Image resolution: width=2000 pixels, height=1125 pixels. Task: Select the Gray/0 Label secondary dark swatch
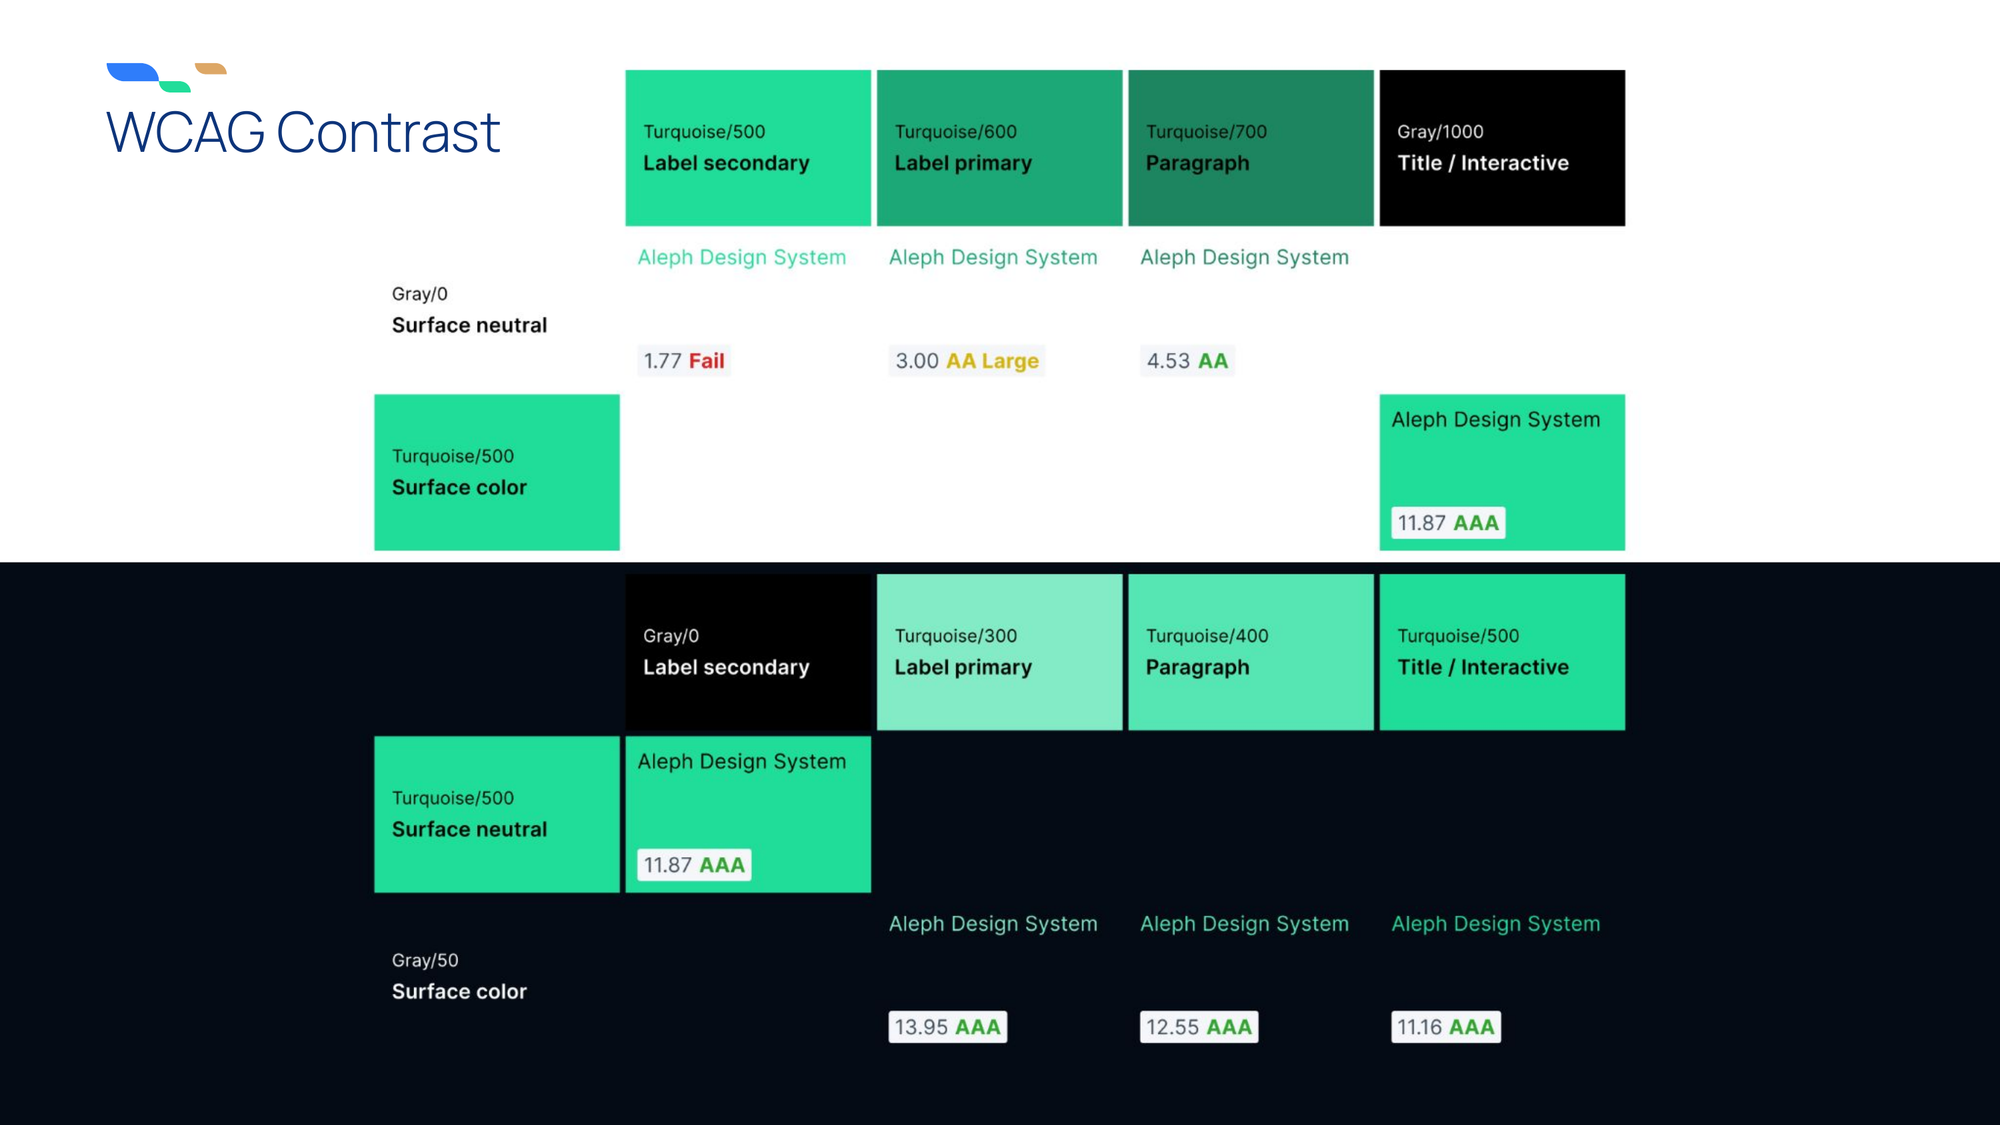[x=748, y=652]
